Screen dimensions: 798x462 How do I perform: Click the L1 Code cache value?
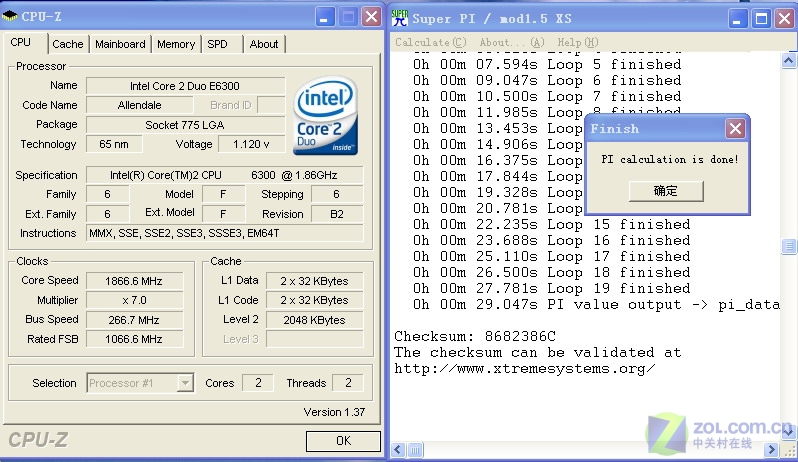(315, 300)
